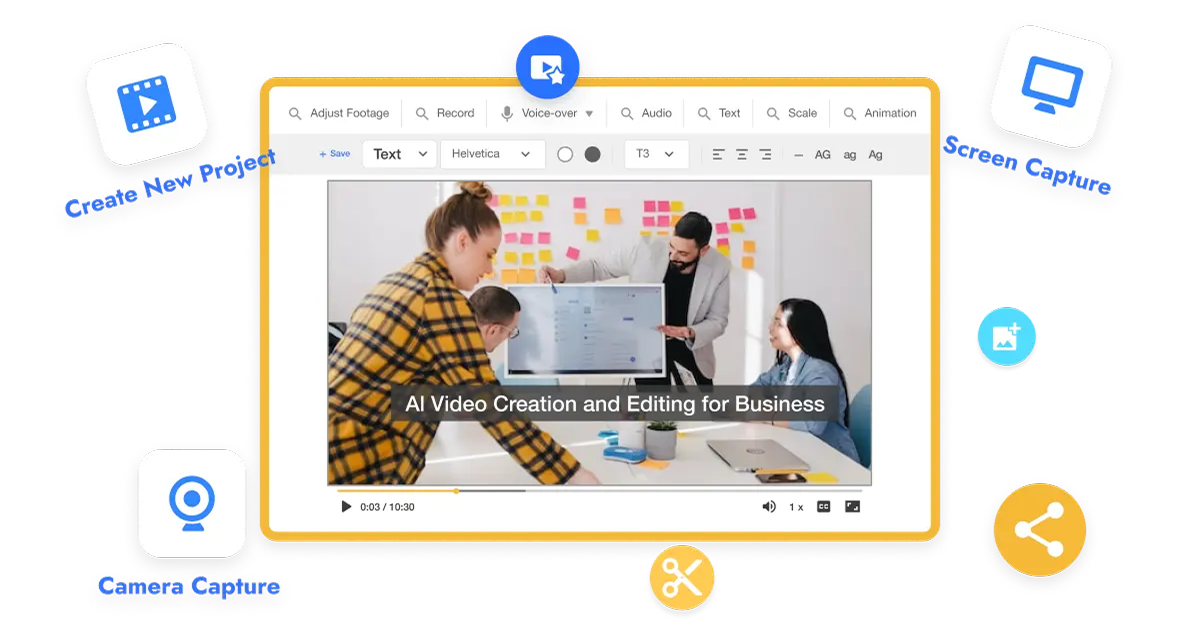Screen dimensions: 1200x619
Task: Open the Text style dropdown
Action: click(399, 154)
